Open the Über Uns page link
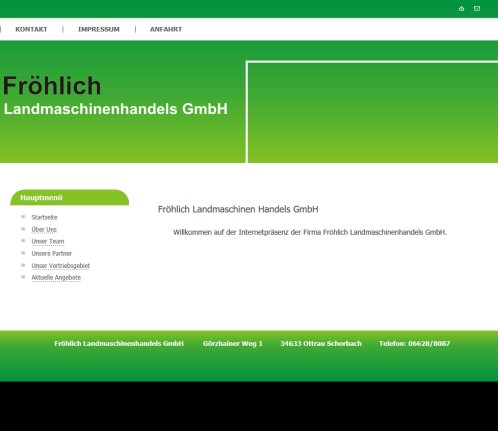The image size is (498, 431). point(44,229)
